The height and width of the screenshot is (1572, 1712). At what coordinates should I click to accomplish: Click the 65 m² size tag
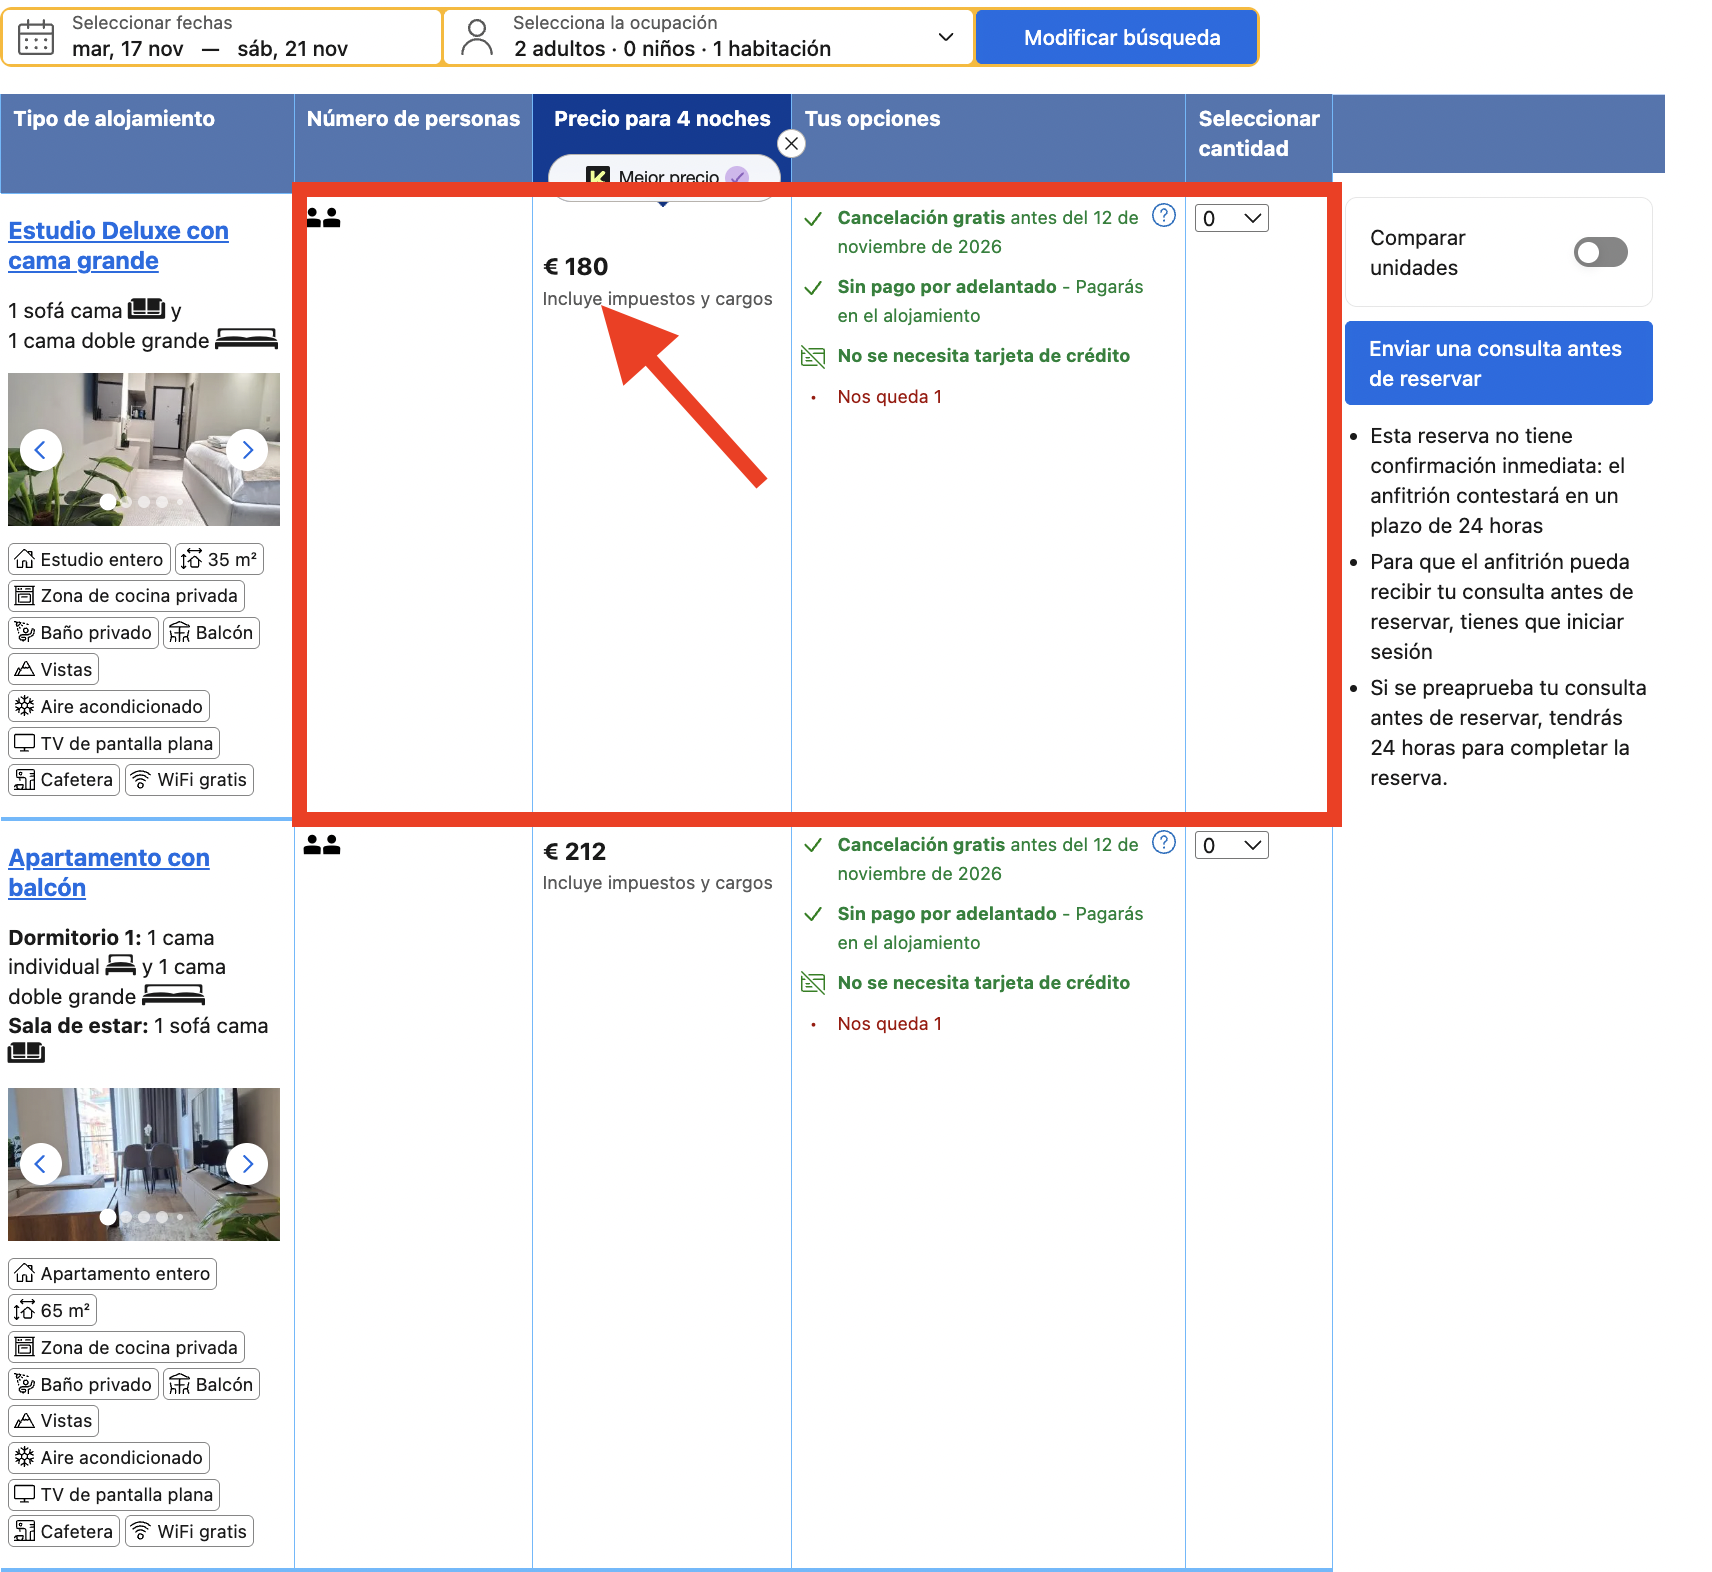(x=53, y=1310)
